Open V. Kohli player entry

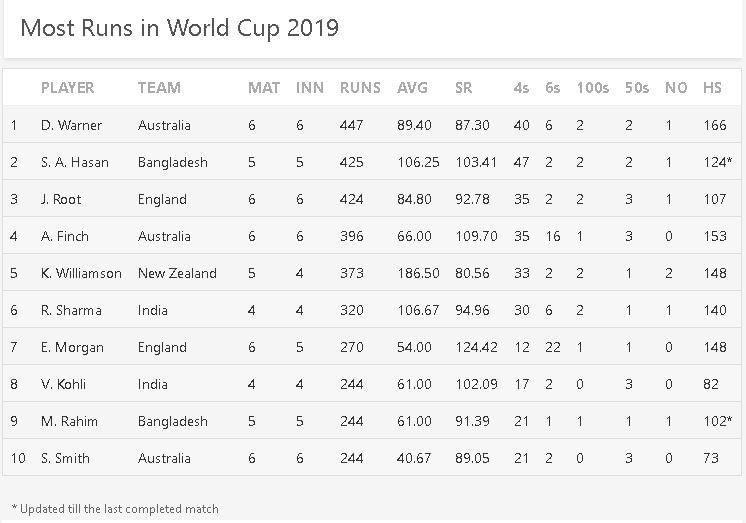(x=65, y=384)
